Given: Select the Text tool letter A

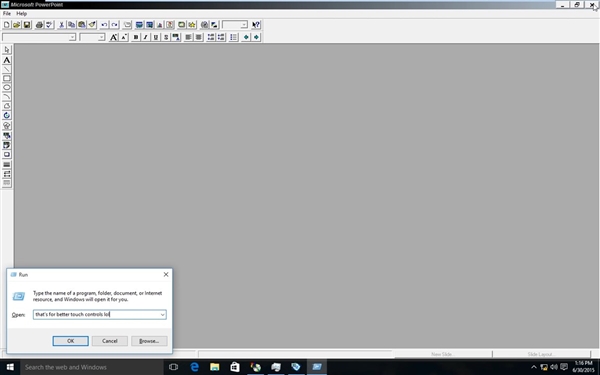Looking at the screenshot, I should (7, 60).
